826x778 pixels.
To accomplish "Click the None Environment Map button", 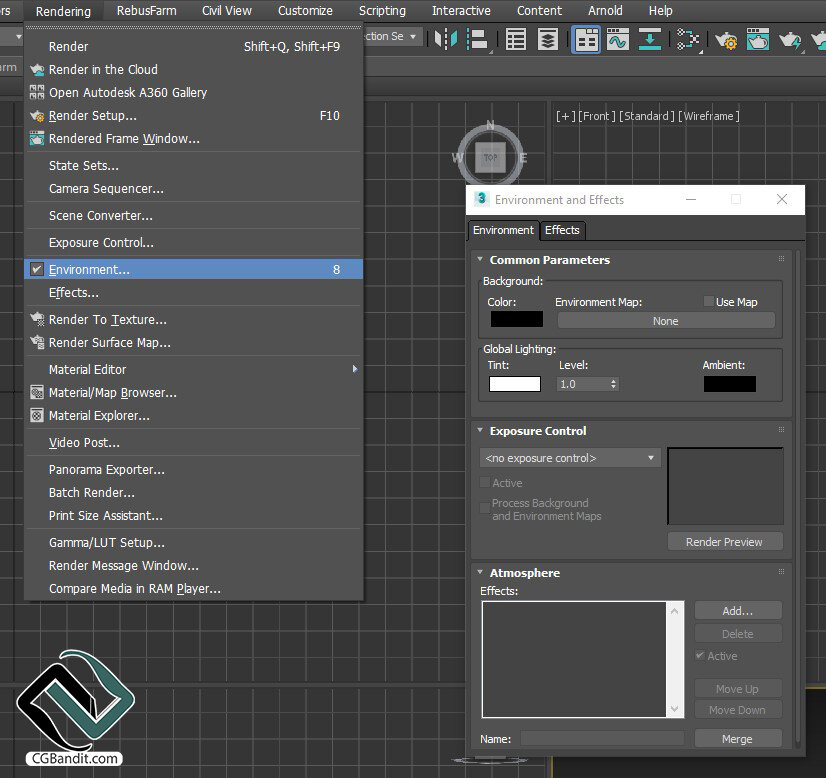I will pos(666,321).
